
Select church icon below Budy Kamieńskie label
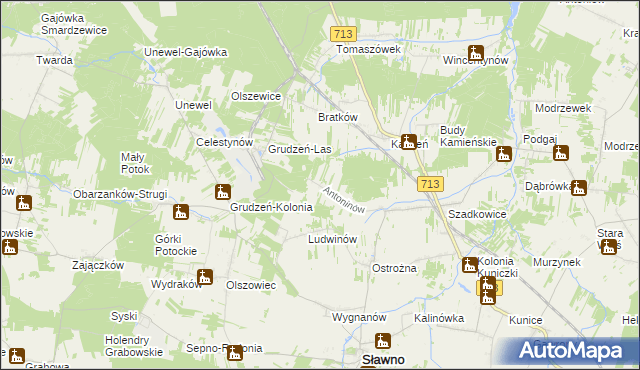pos(504,154)
